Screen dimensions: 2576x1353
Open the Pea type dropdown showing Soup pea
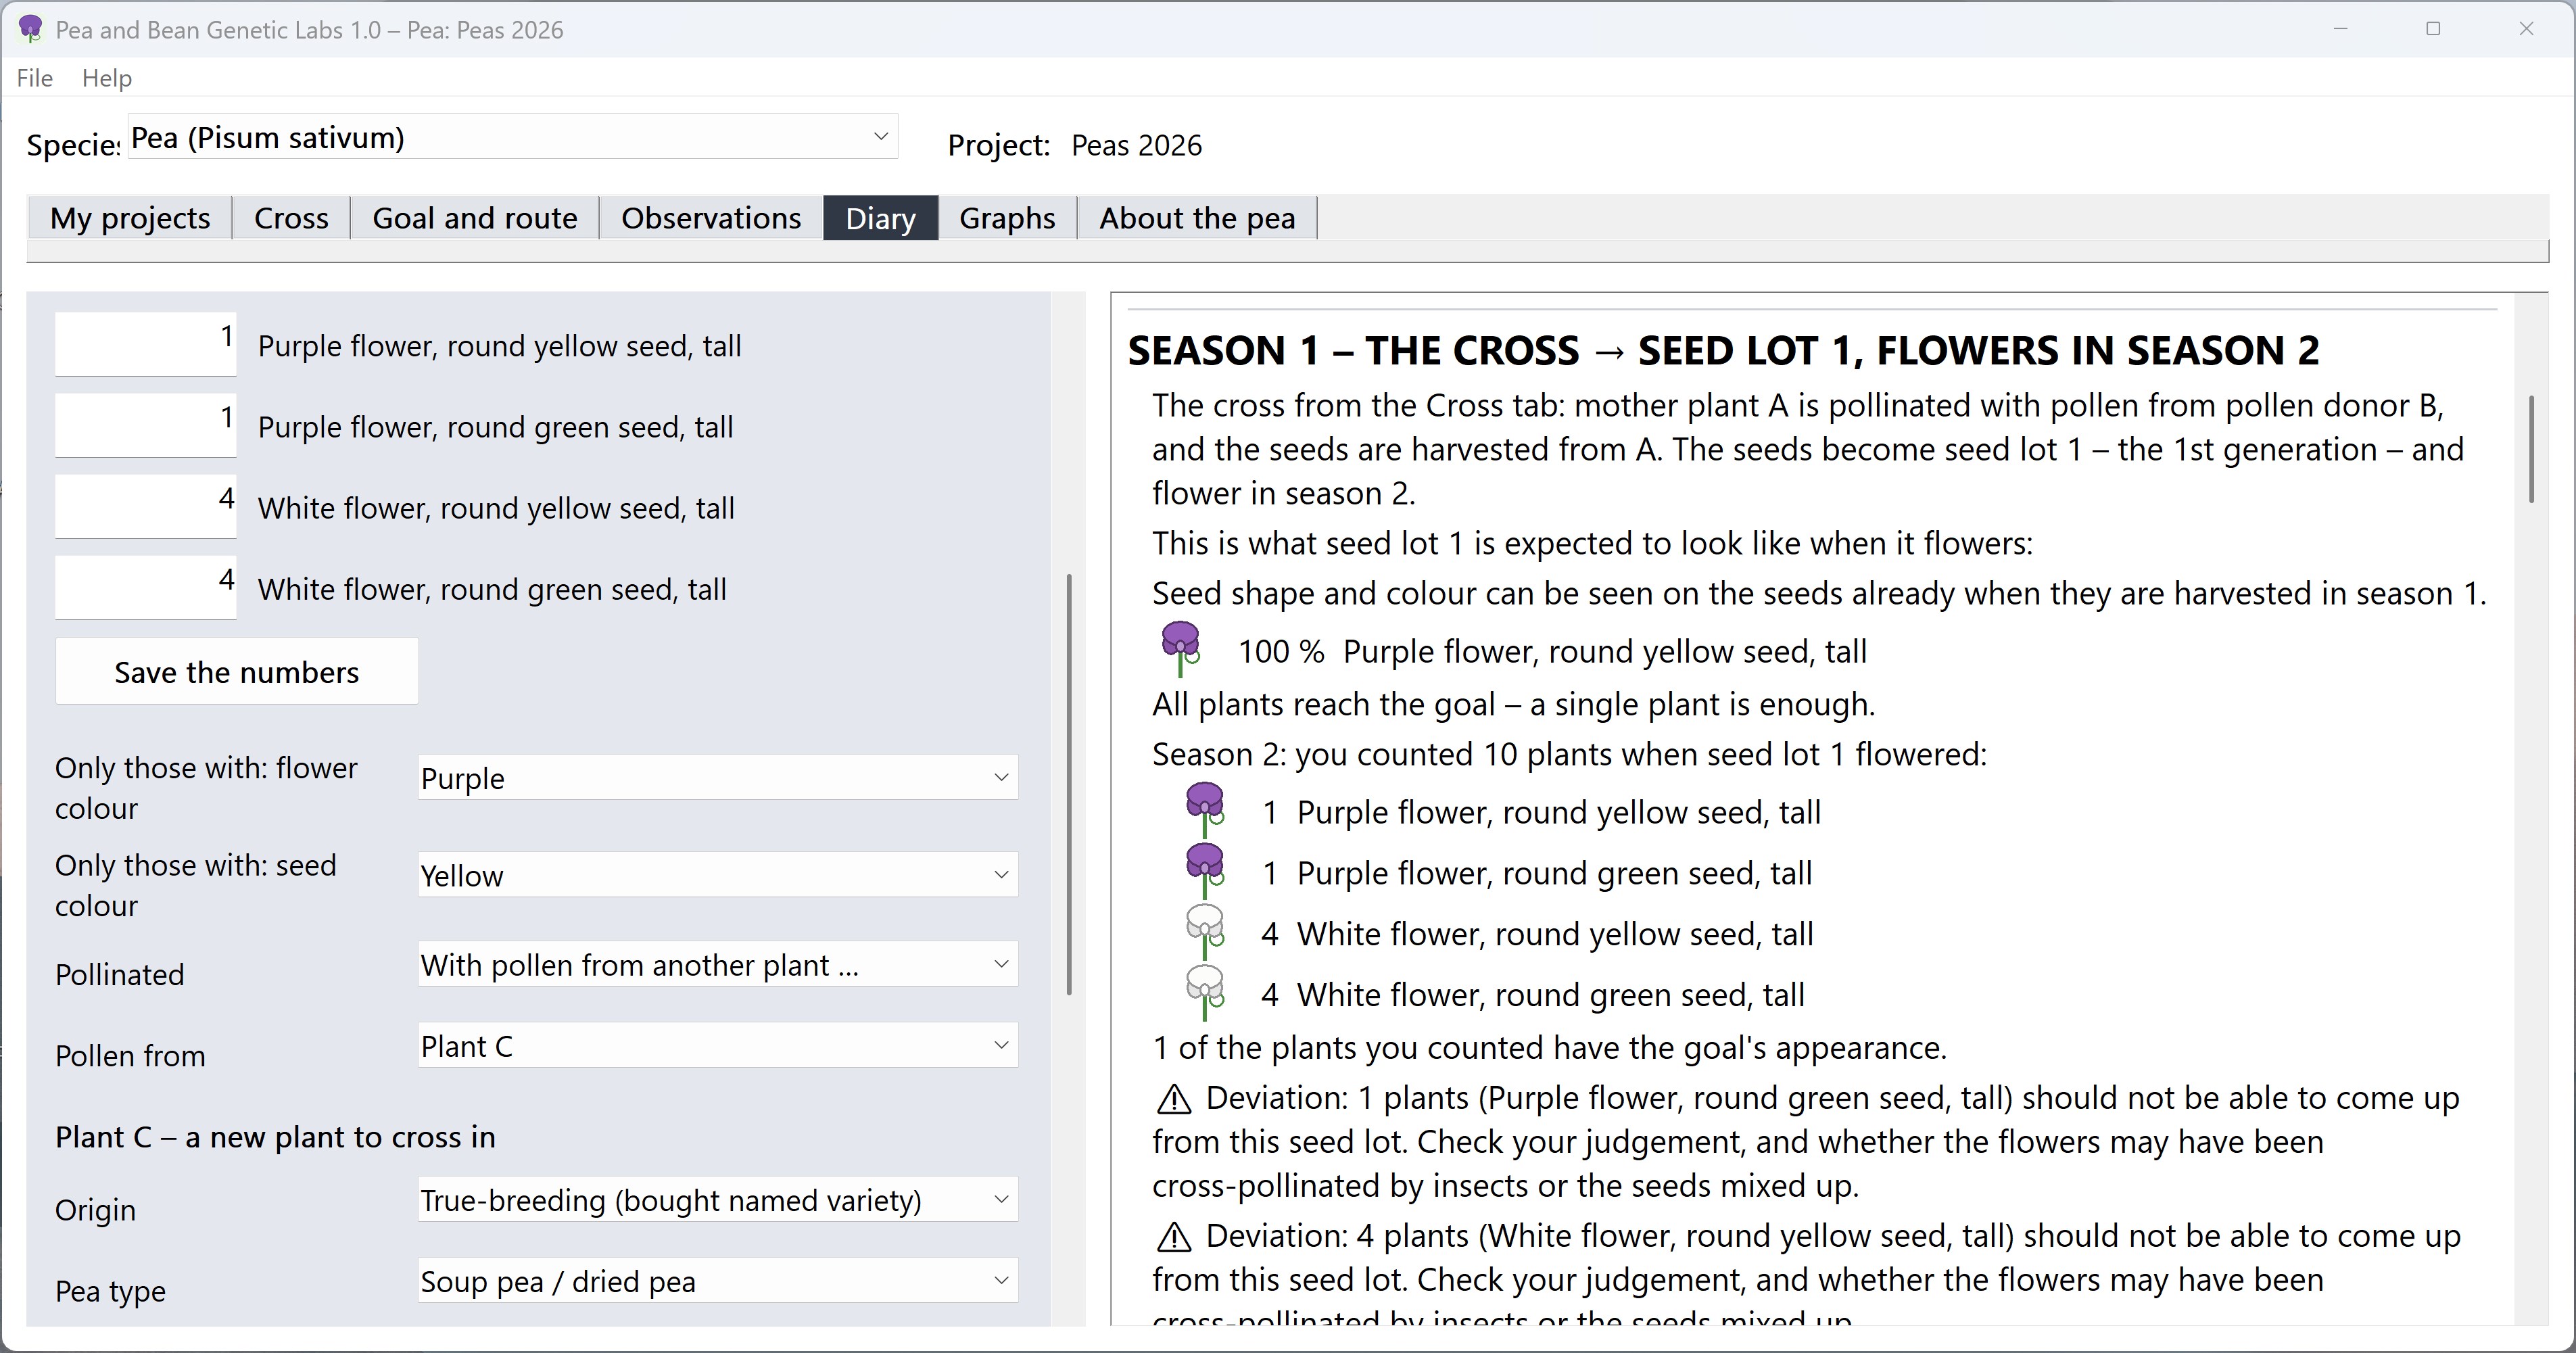[717, 1281]
